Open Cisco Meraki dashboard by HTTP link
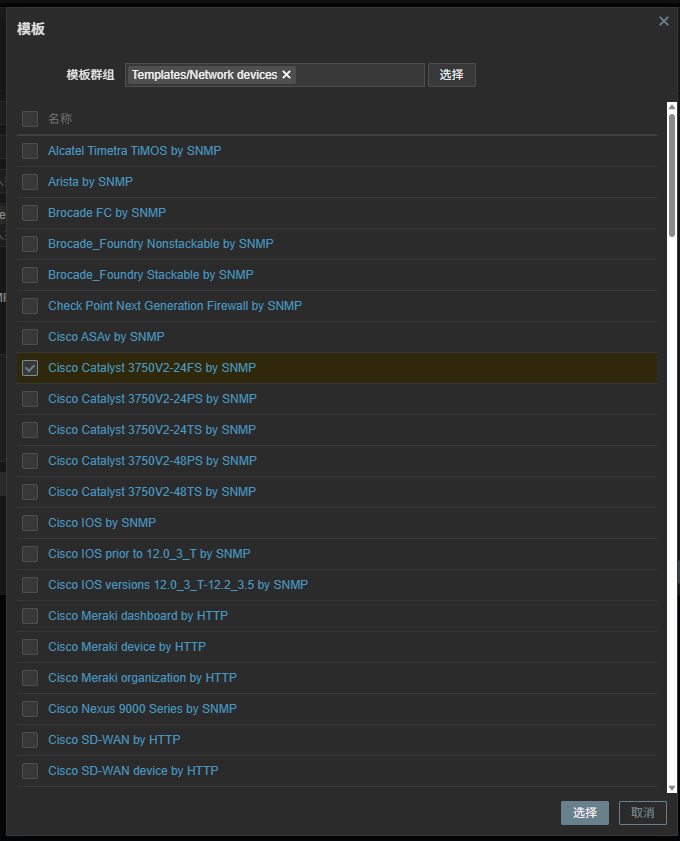This screenshot has width=680, height=841. pos(138,616)
